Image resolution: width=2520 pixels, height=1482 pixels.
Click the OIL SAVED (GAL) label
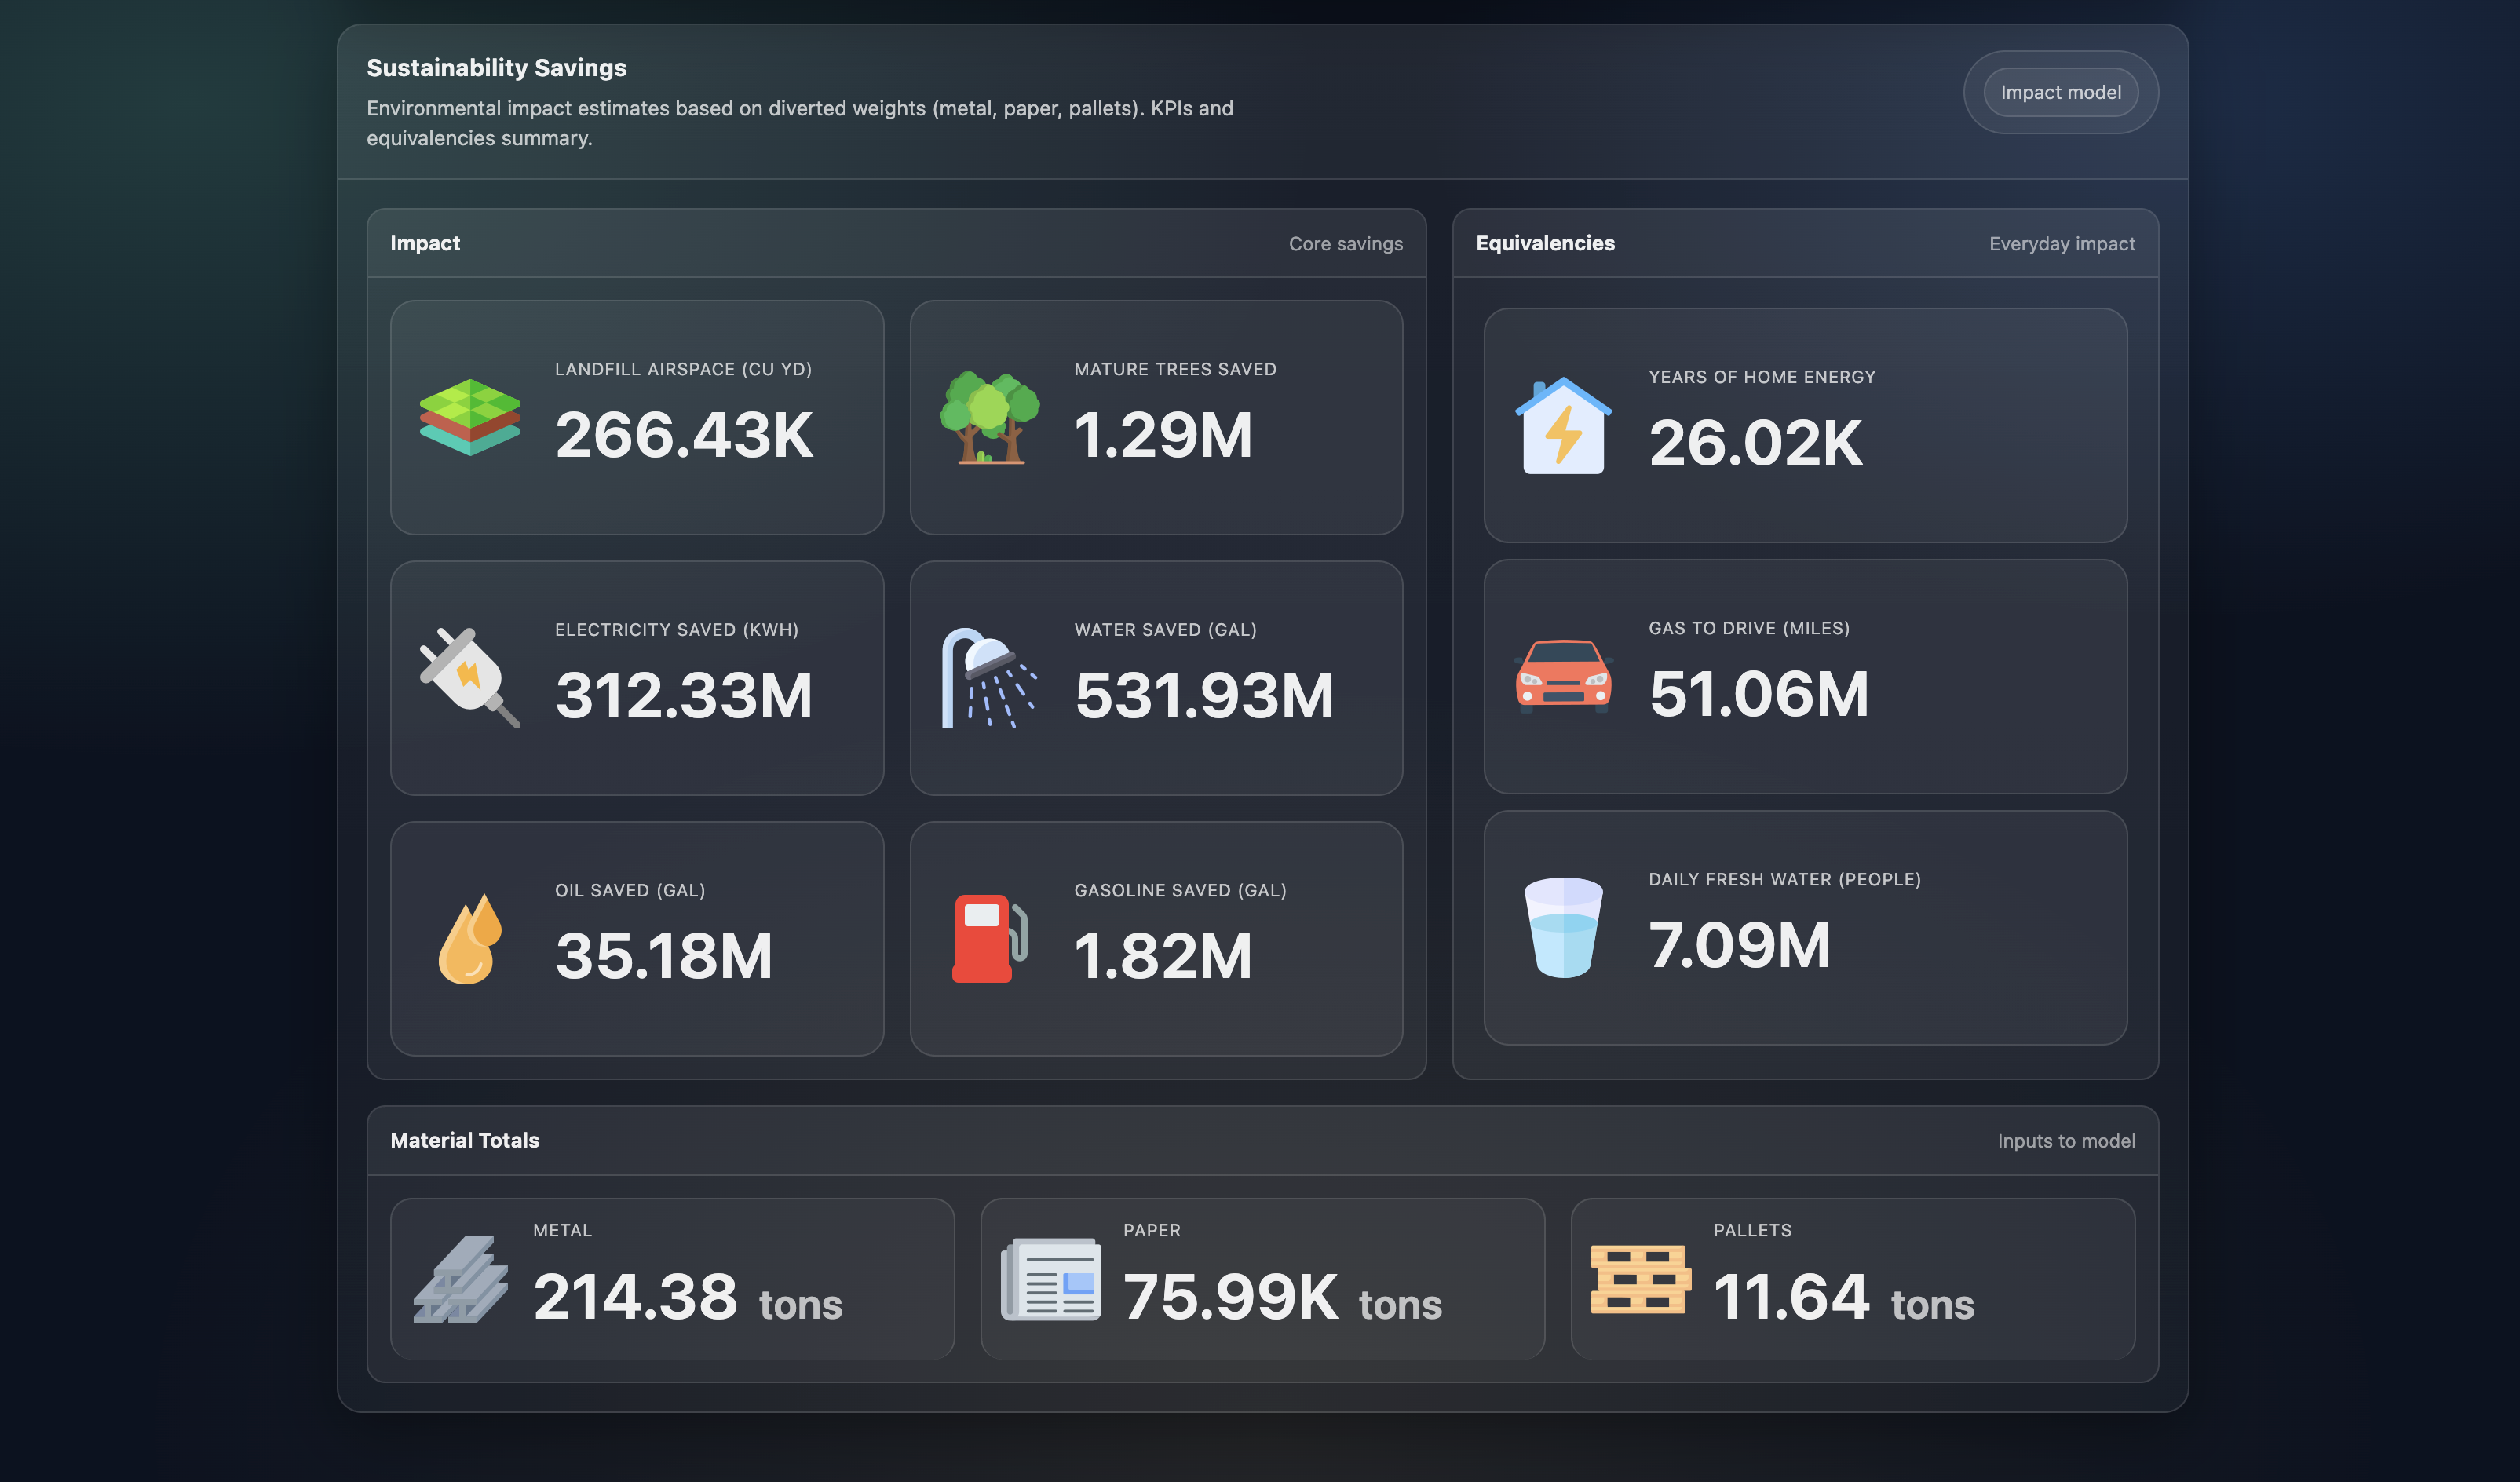tap(630, 890)
